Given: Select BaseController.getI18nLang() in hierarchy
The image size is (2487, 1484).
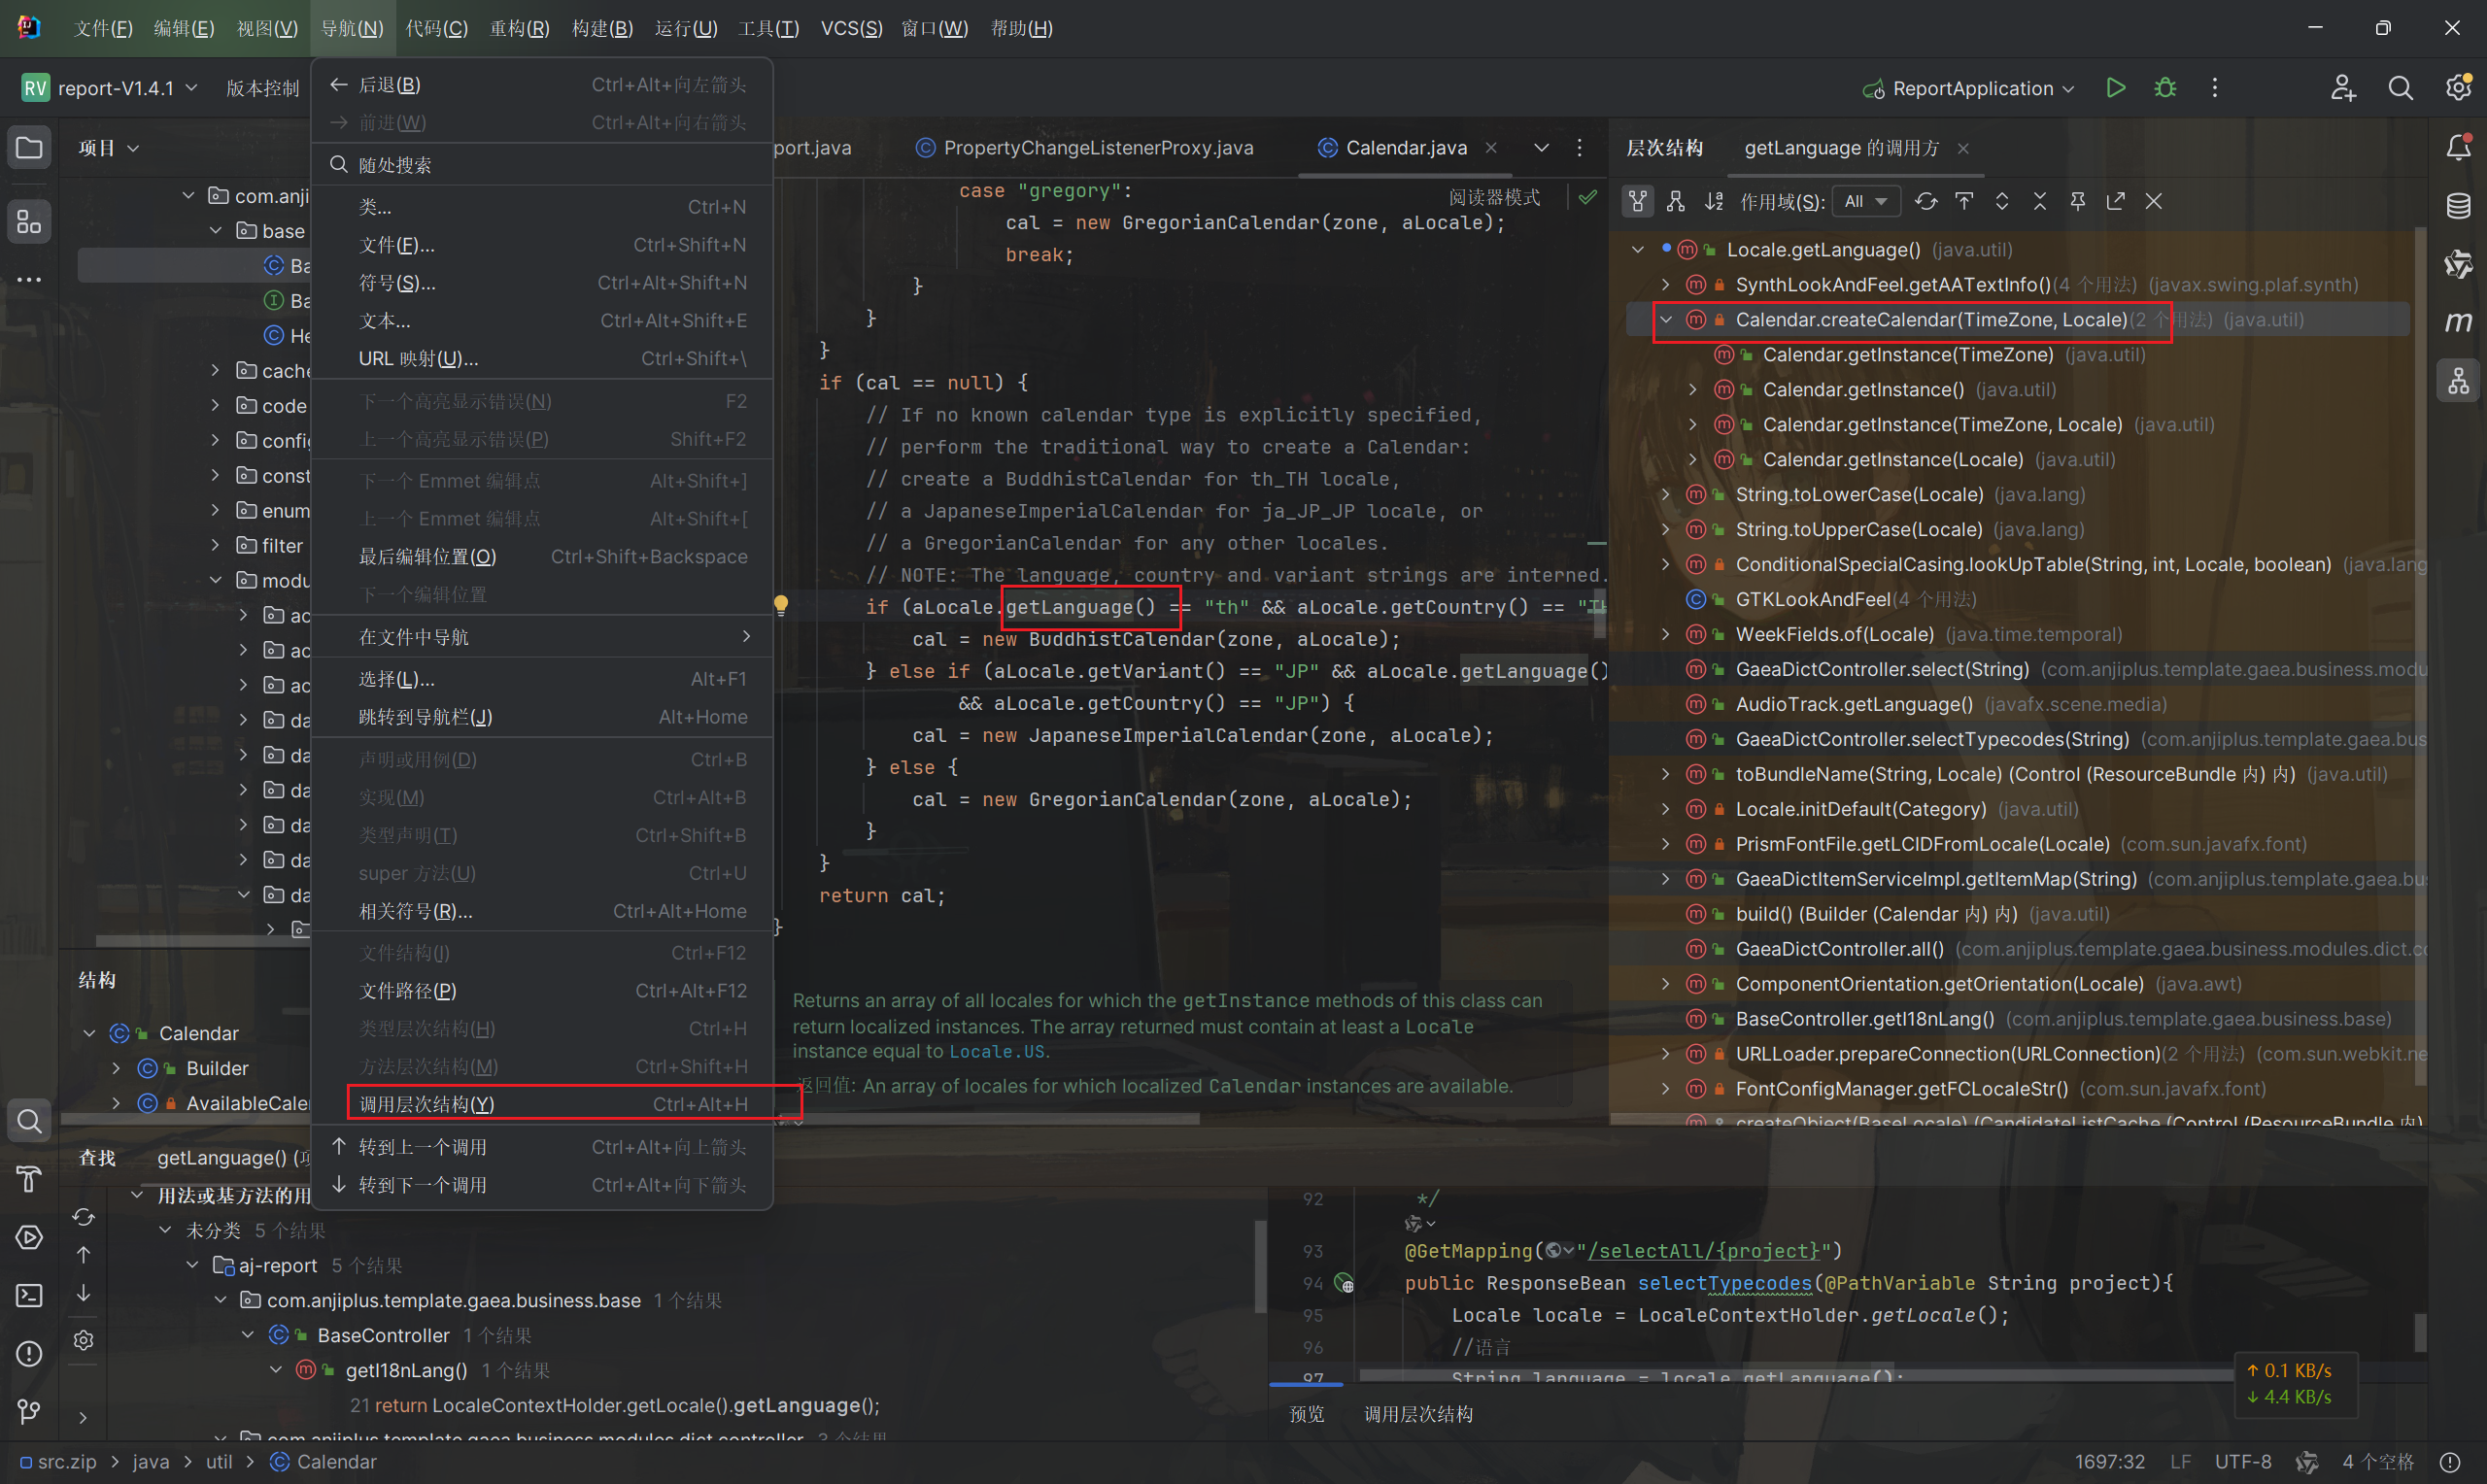Looking at the screenshot, I should (x=2018, y=1019).
